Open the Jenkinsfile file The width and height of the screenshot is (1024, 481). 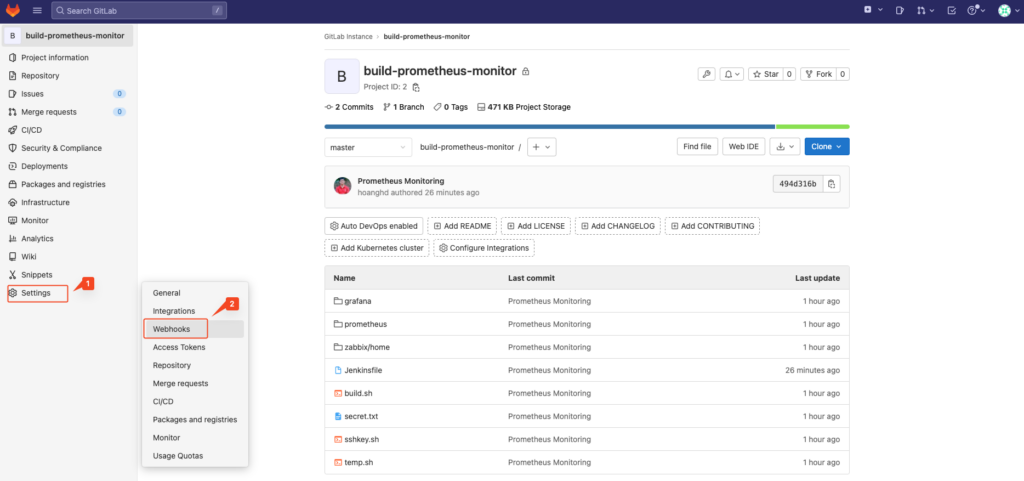click(x=363, y=370)
